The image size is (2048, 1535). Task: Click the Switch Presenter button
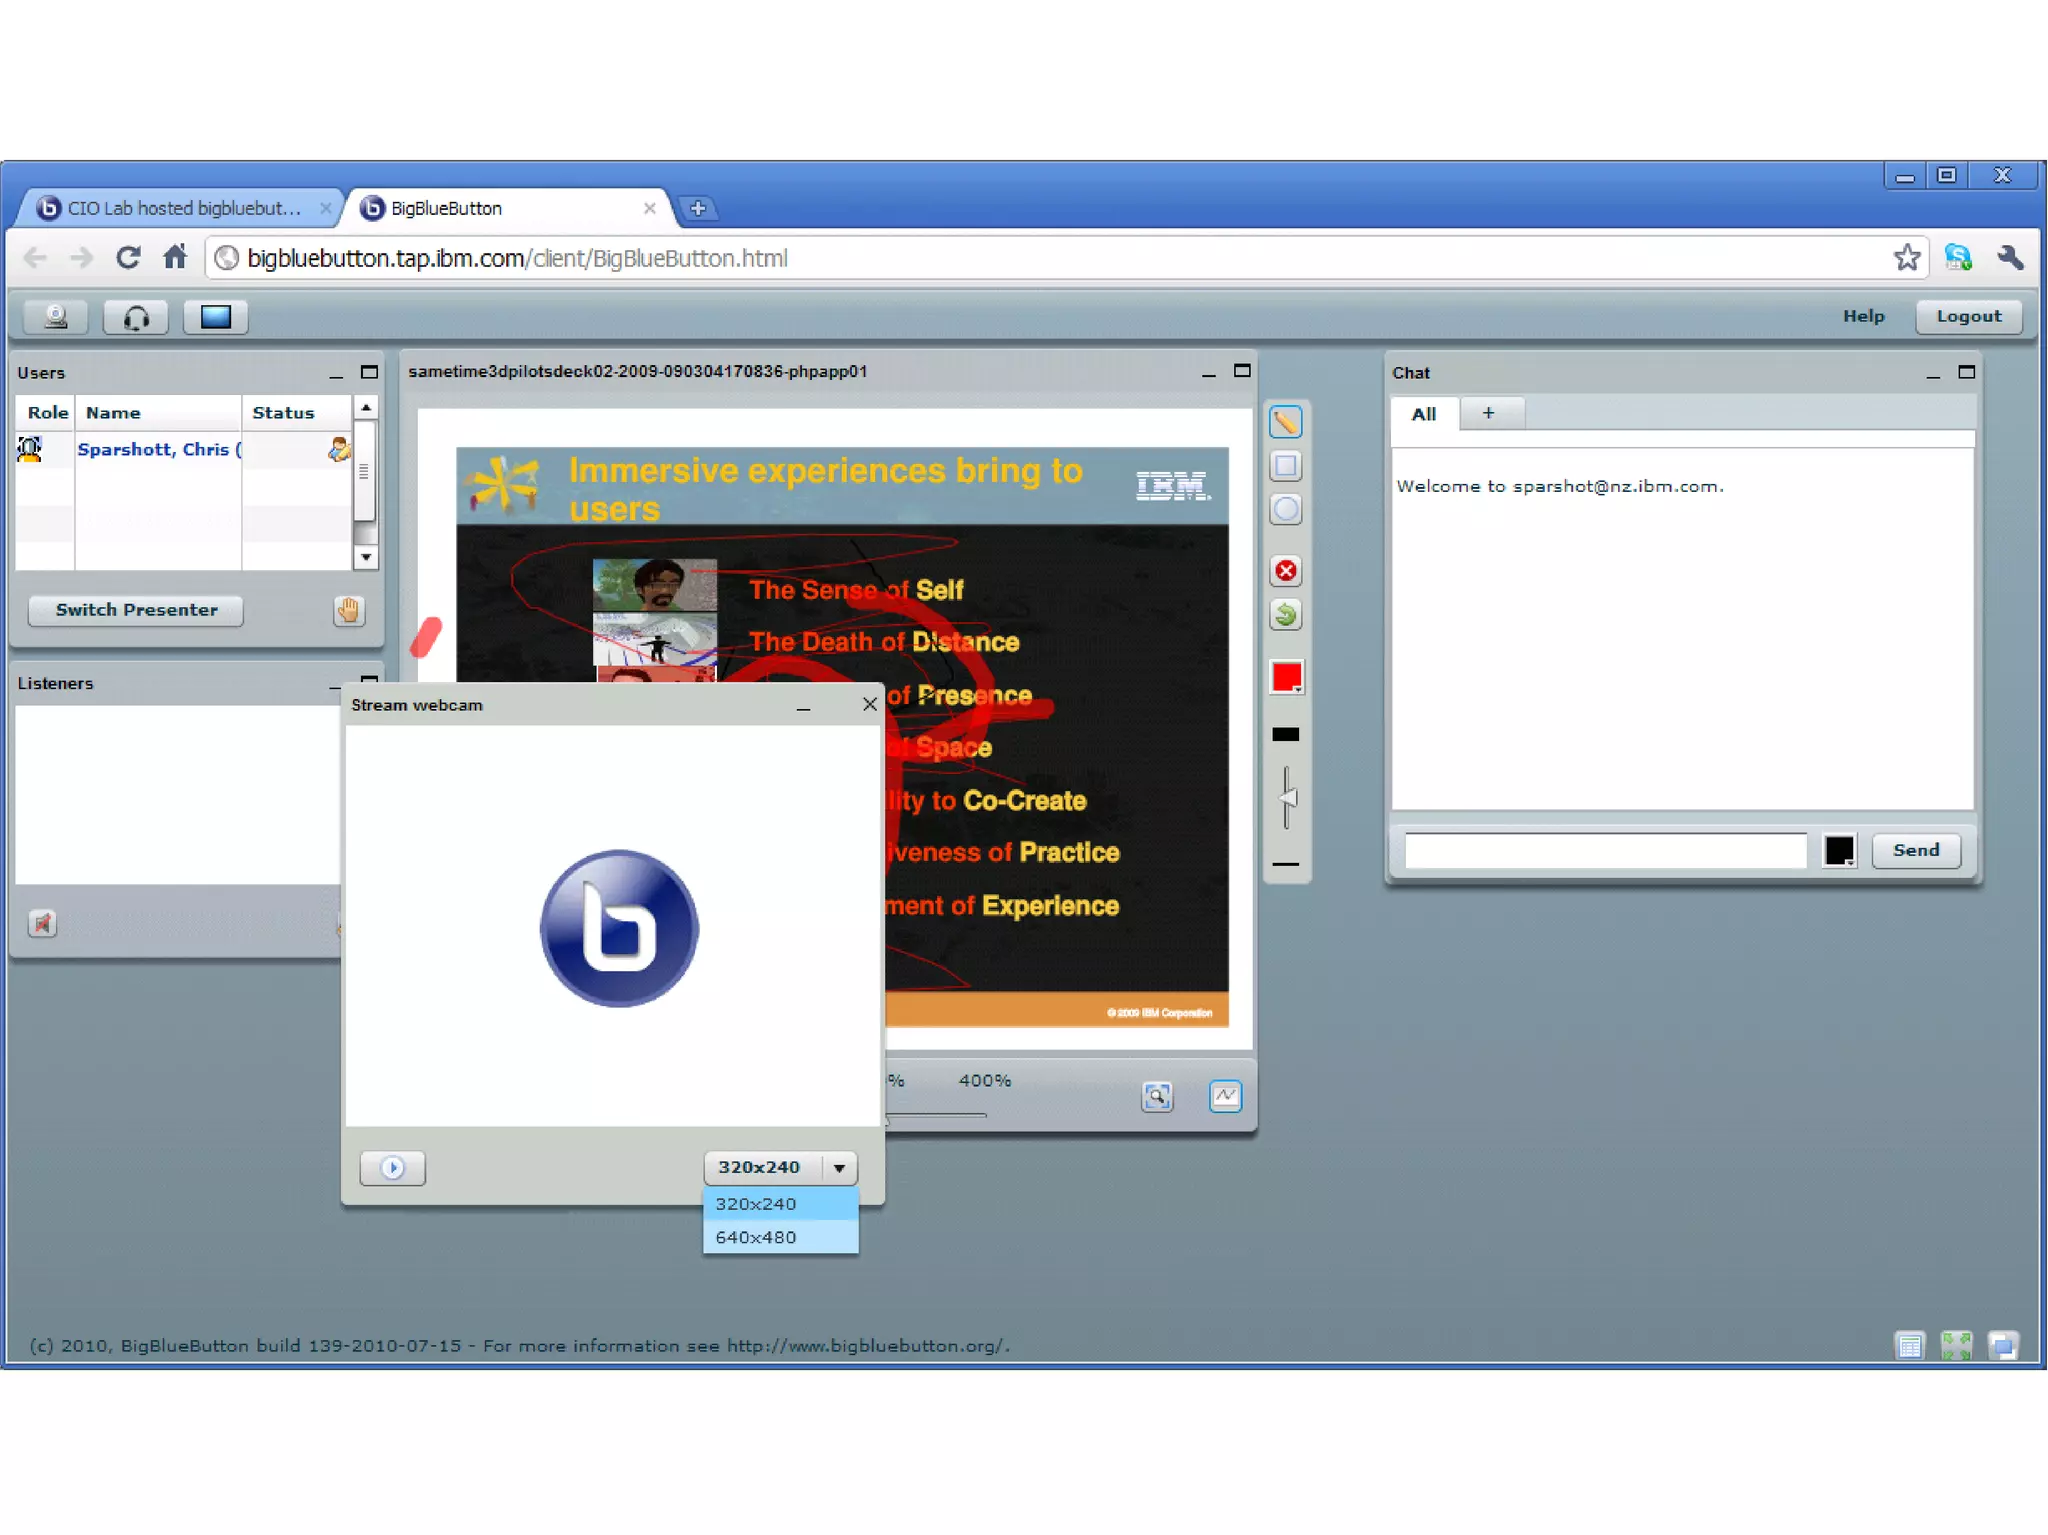(136, 610)
